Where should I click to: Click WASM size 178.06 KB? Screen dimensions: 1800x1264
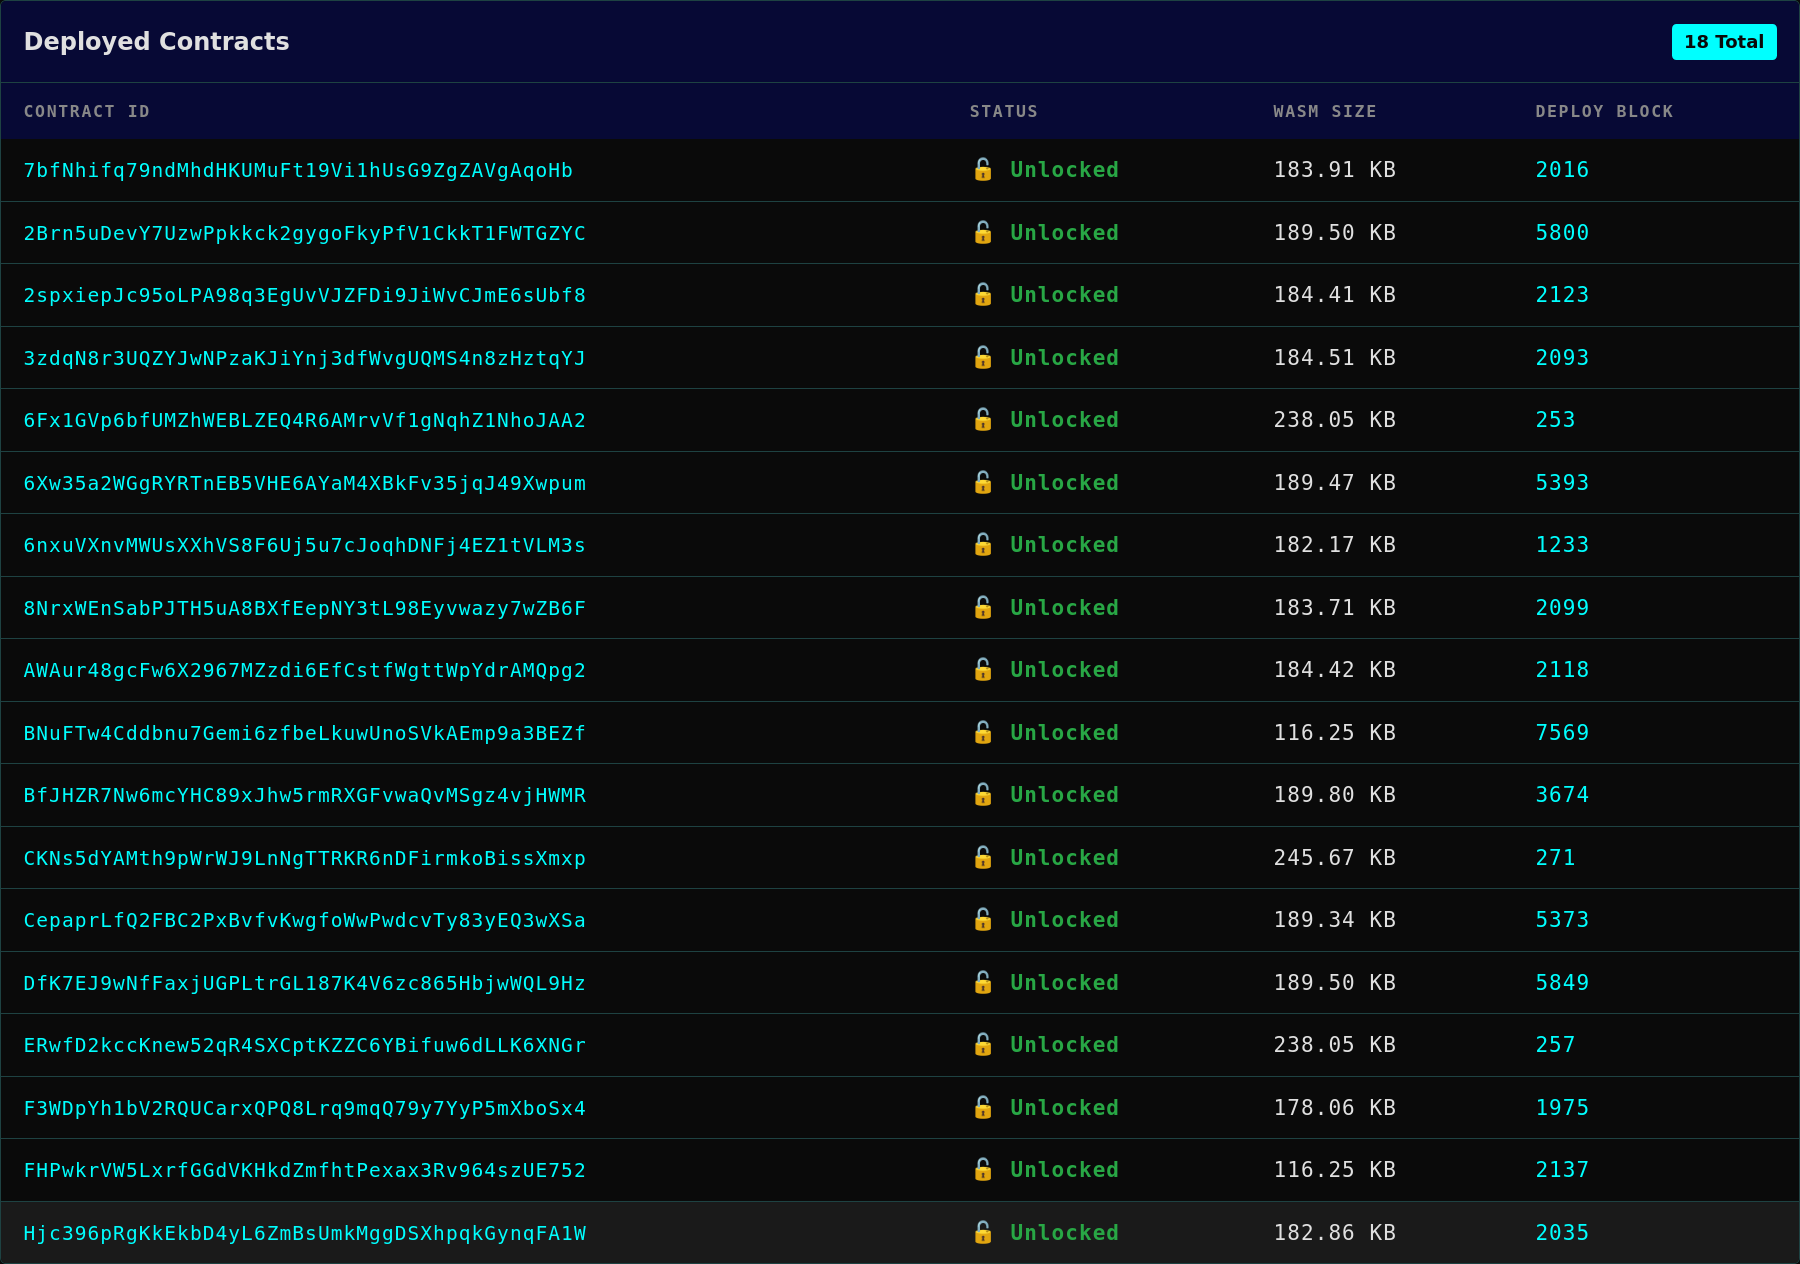1334,1108
